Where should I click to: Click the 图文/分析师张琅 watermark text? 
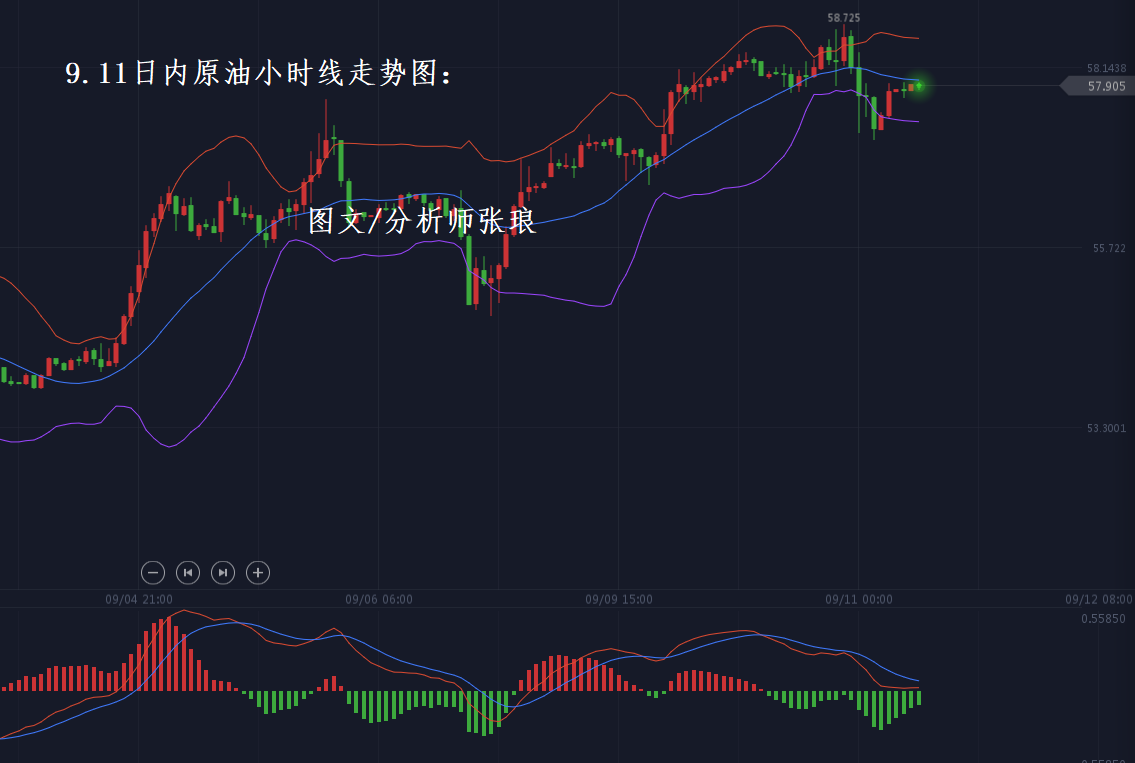point(422,221)
